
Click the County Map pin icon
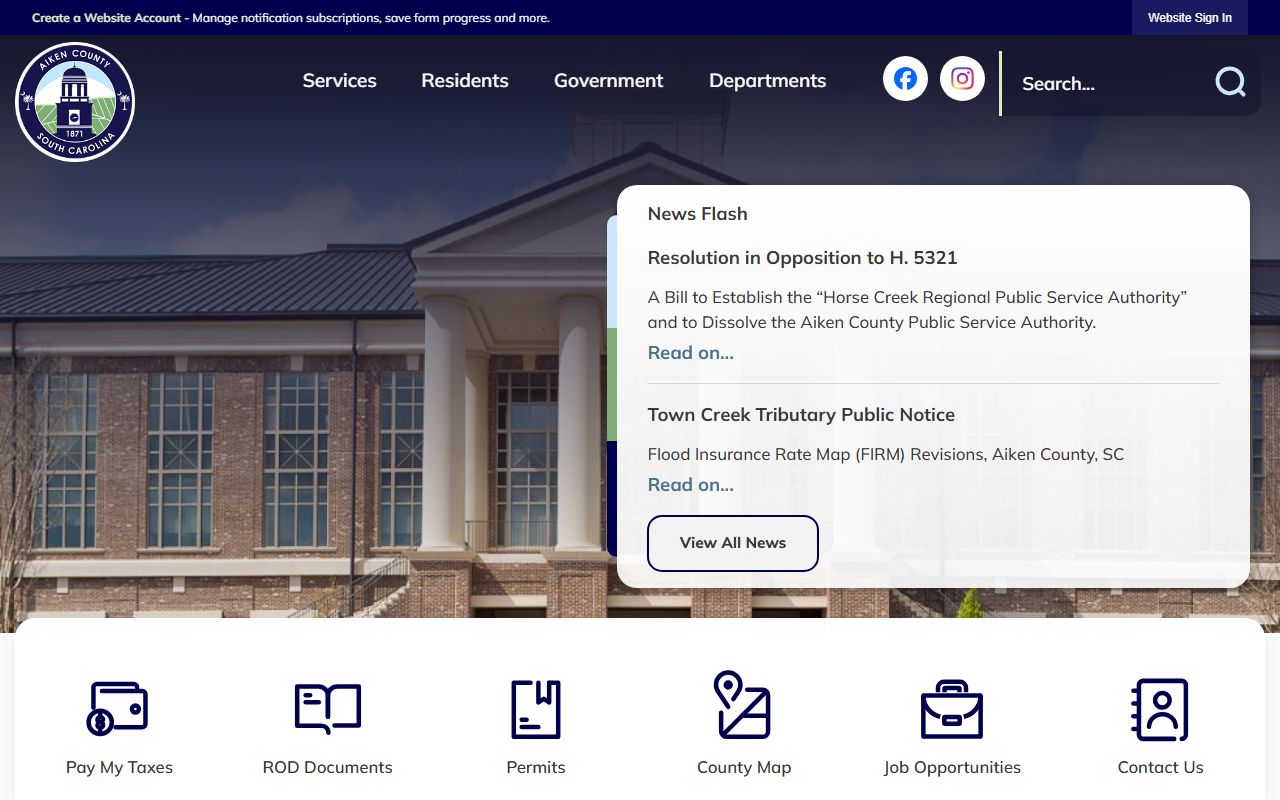click(742, 704)
